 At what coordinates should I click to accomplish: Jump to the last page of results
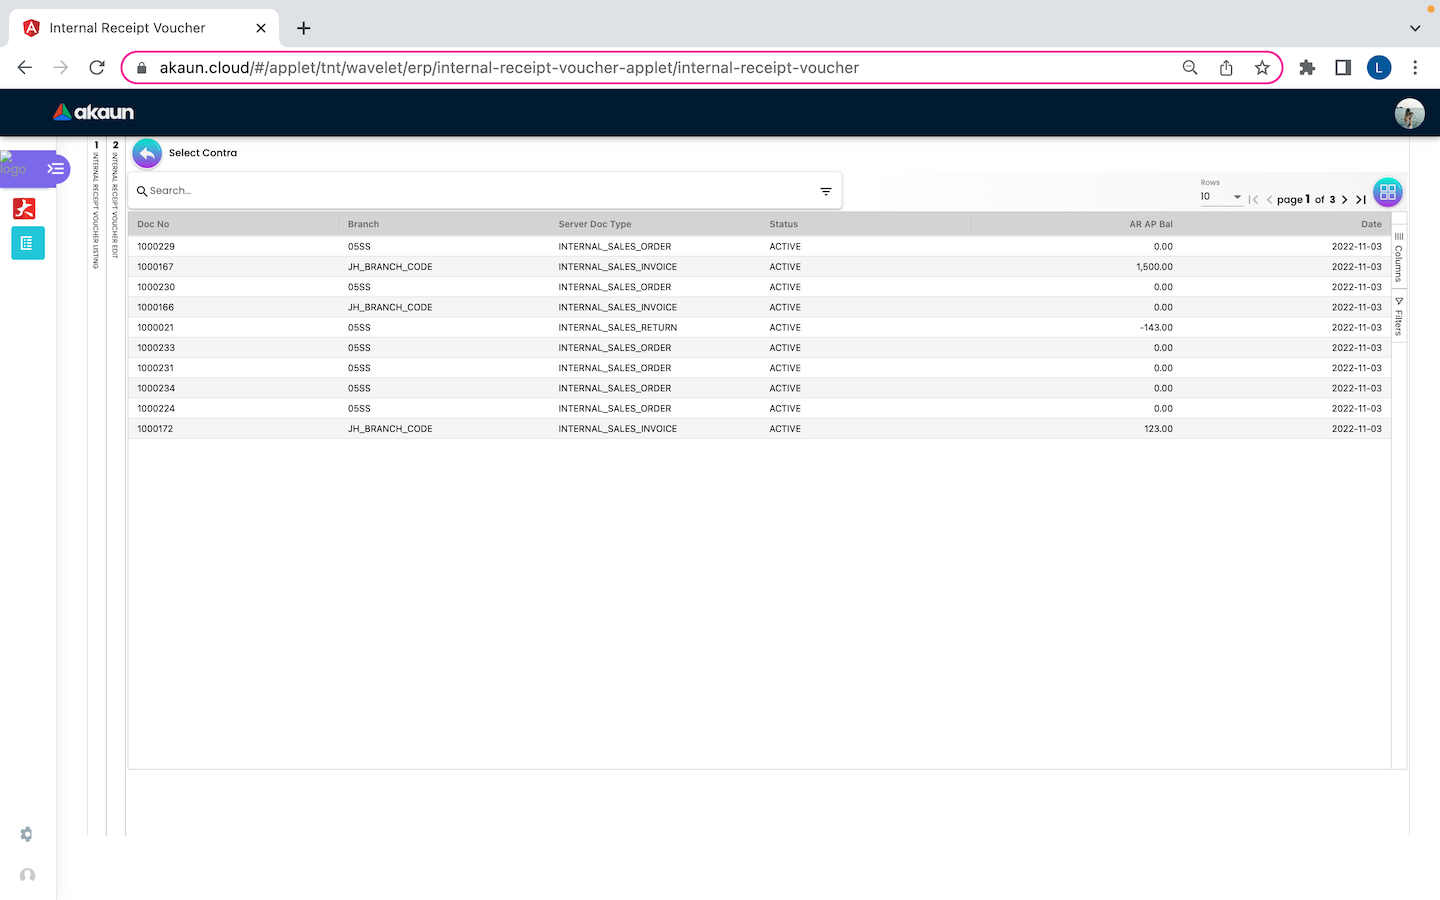click(1361, 200)
